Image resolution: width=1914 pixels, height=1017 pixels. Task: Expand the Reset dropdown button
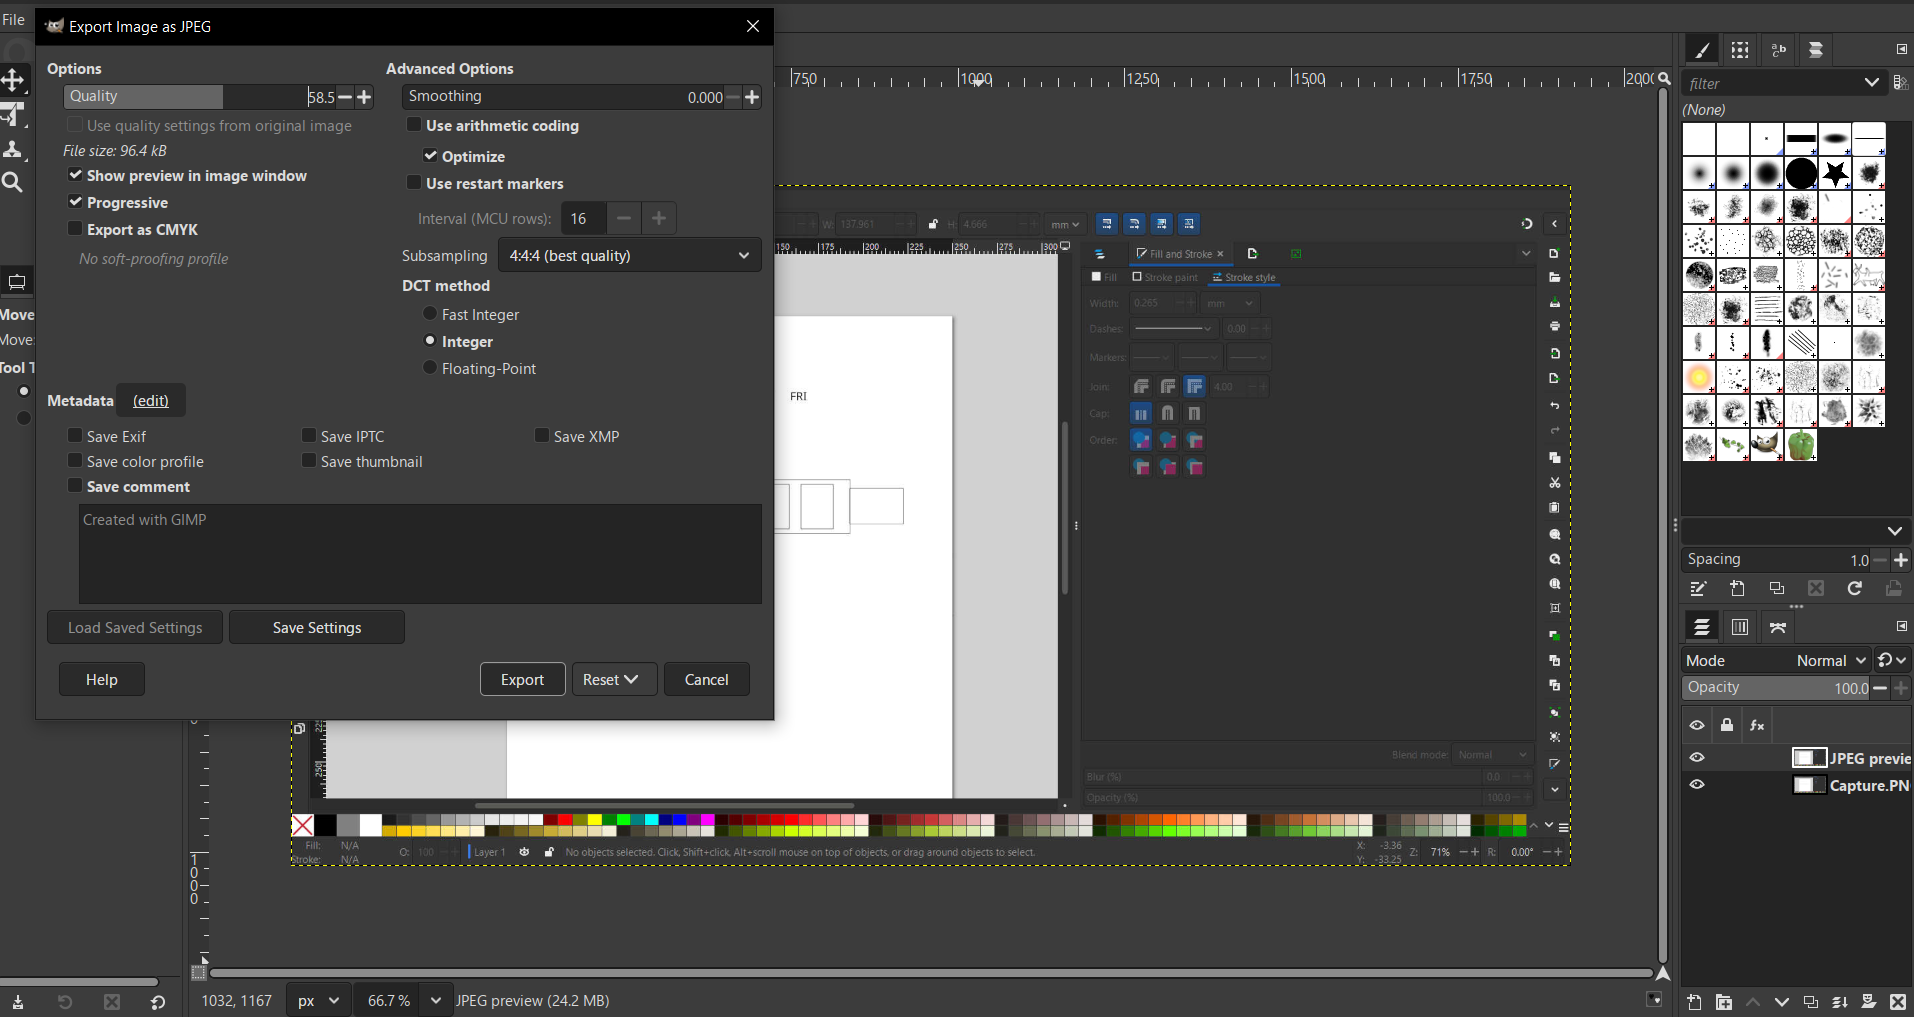pyautogui.click(x=614, y=679)
